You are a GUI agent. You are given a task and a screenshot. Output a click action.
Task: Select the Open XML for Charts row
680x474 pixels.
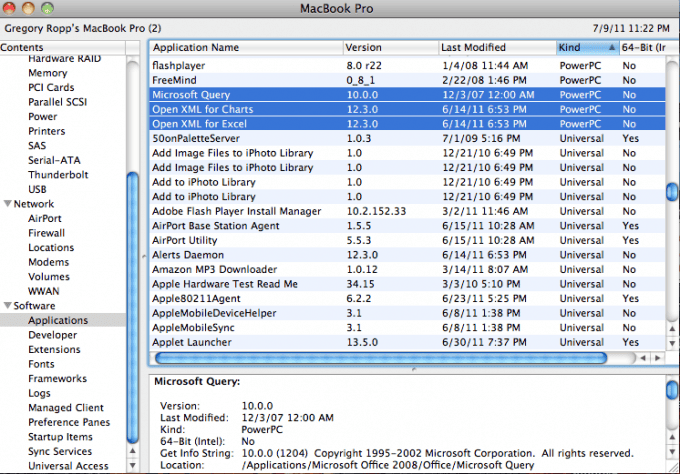coord(407,109)
